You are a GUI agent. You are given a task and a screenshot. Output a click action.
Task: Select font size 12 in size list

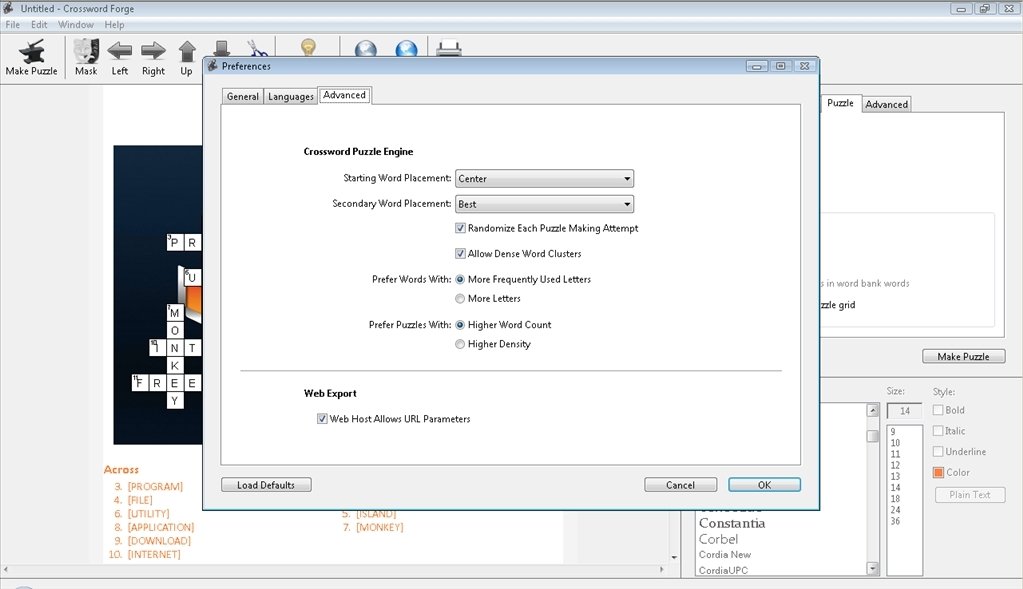click(895, 465)
